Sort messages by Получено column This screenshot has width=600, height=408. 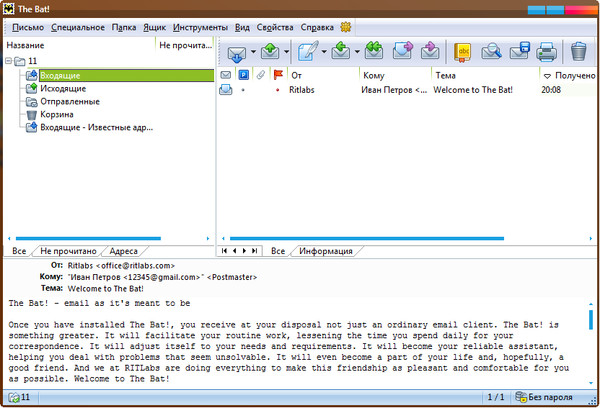pos(569,75)
